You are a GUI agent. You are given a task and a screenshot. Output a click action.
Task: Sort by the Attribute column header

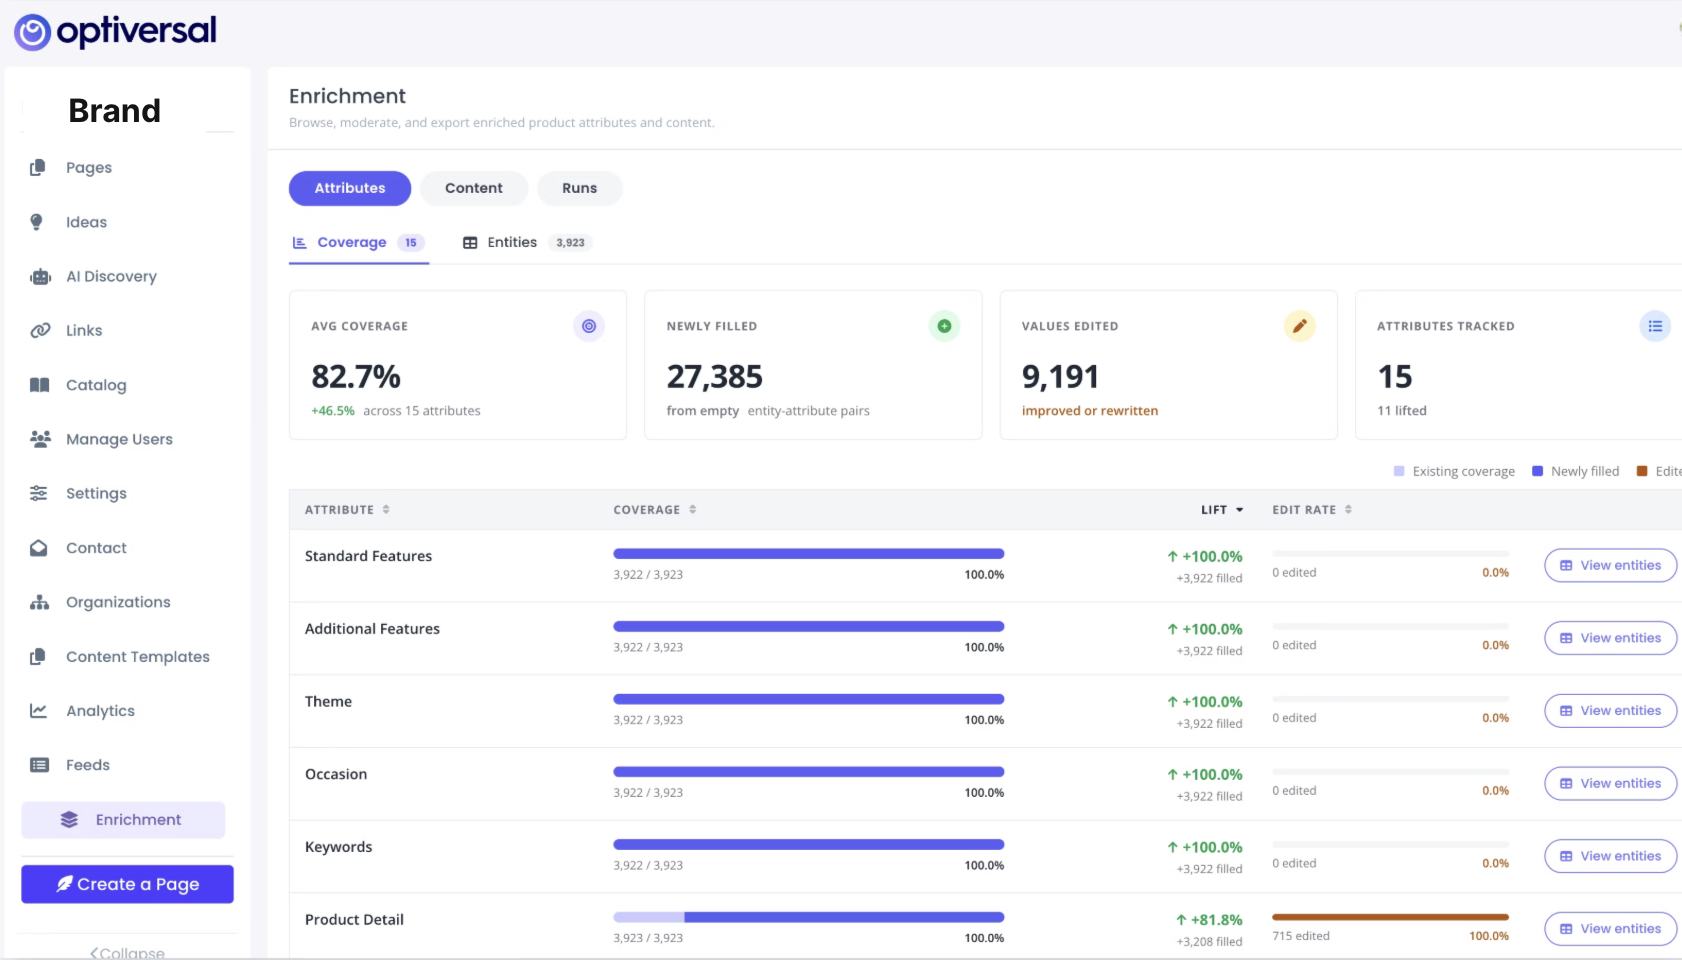coord(347,510)
